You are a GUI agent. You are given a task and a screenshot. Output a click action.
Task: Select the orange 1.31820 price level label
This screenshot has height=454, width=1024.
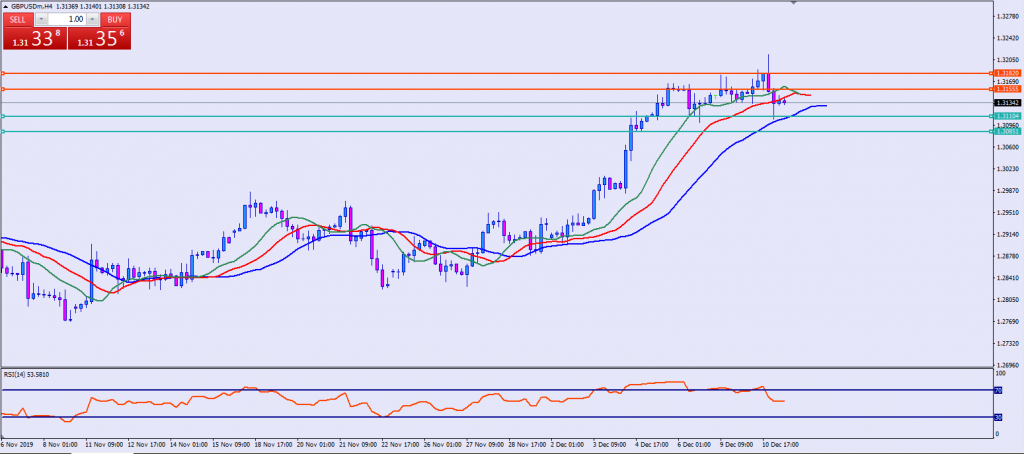click(1007, 73)
